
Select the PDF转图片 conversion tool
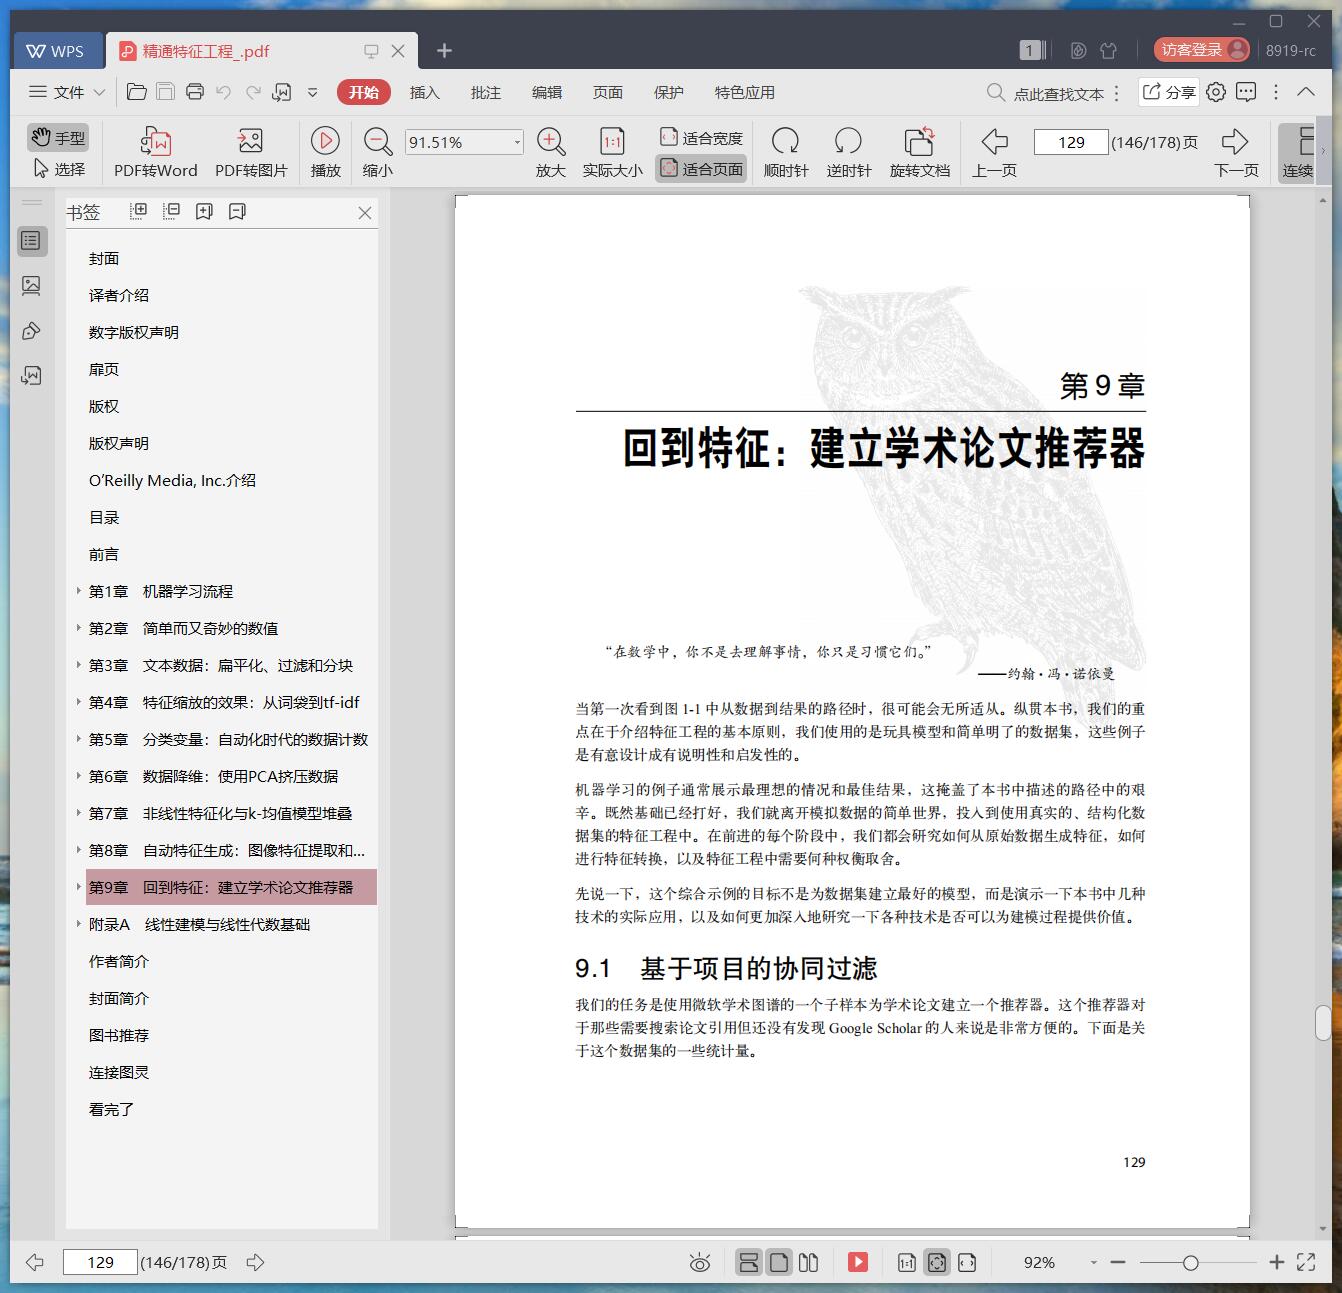[x=251, y=152]
